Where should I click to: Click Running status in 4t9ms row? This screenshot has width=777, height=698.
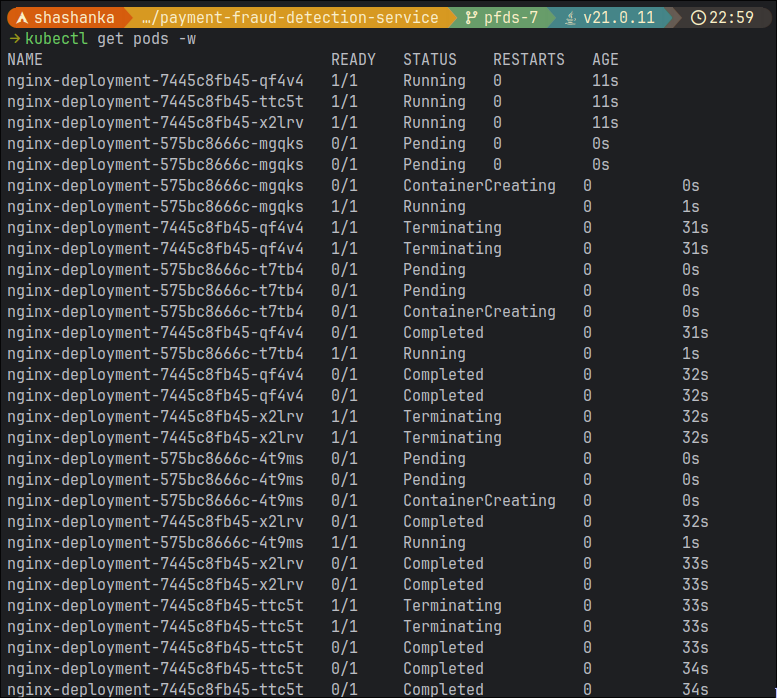point(434,543)
